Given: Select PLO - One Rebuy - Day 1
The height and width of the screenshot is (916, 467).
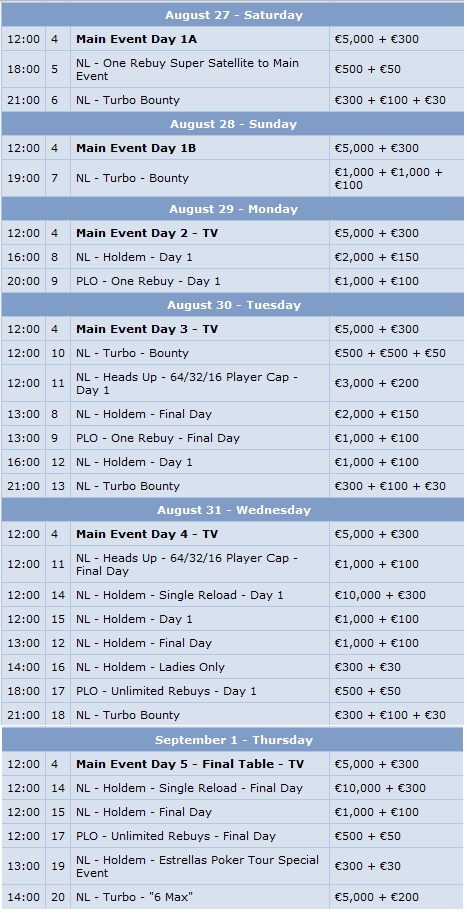Looking at the screenshot, I should pyautogui.click(x=148, y=281).
